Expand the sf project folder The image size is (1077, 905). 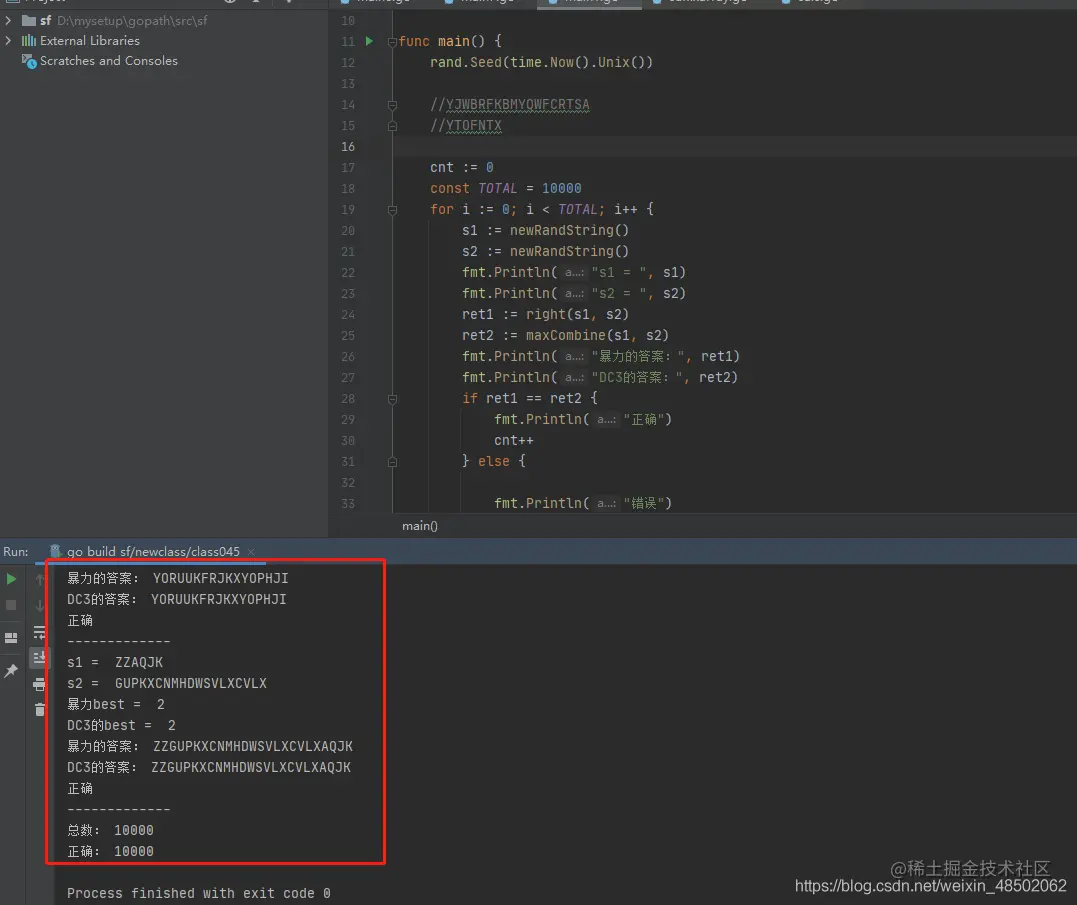tap(8, 21)
